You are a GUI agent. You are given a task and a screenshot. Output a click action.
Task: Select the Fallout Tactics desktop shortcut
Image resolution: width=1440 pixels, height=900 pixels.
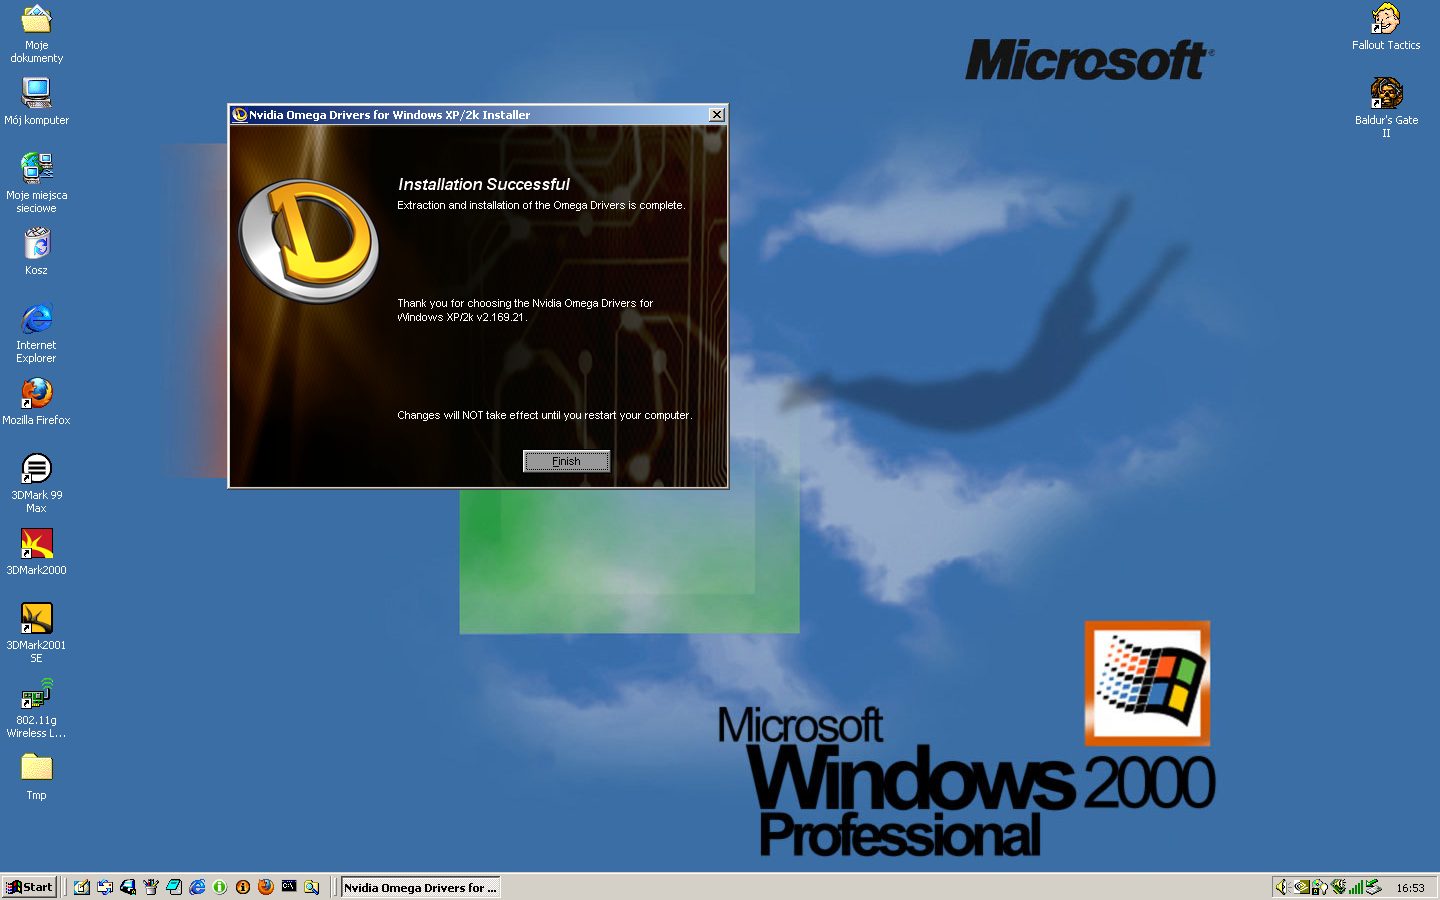click(1386, 20)
